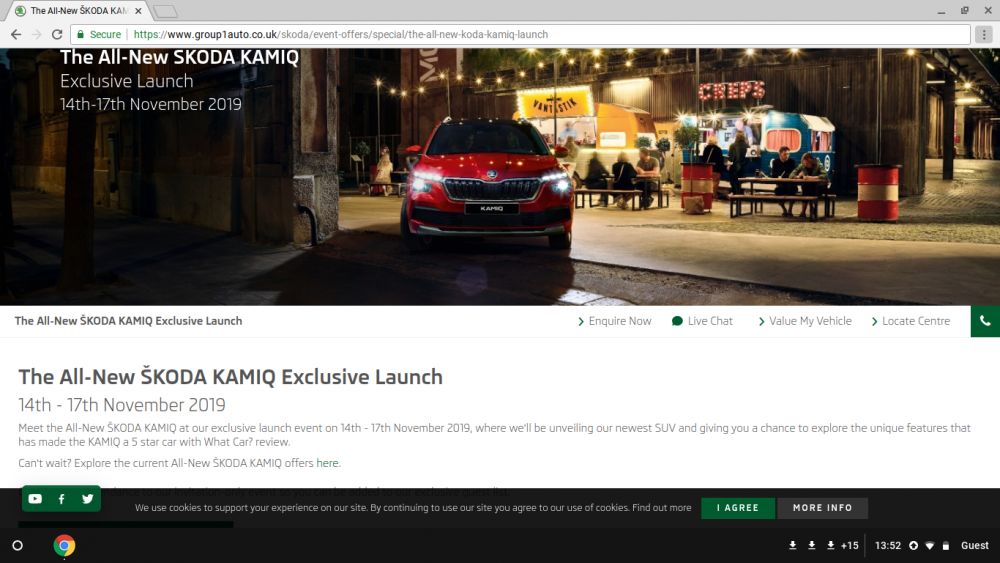Open a new tab next to the ŠKODA tab
The height and width of the screenshot is (563, 1000).
165,11
